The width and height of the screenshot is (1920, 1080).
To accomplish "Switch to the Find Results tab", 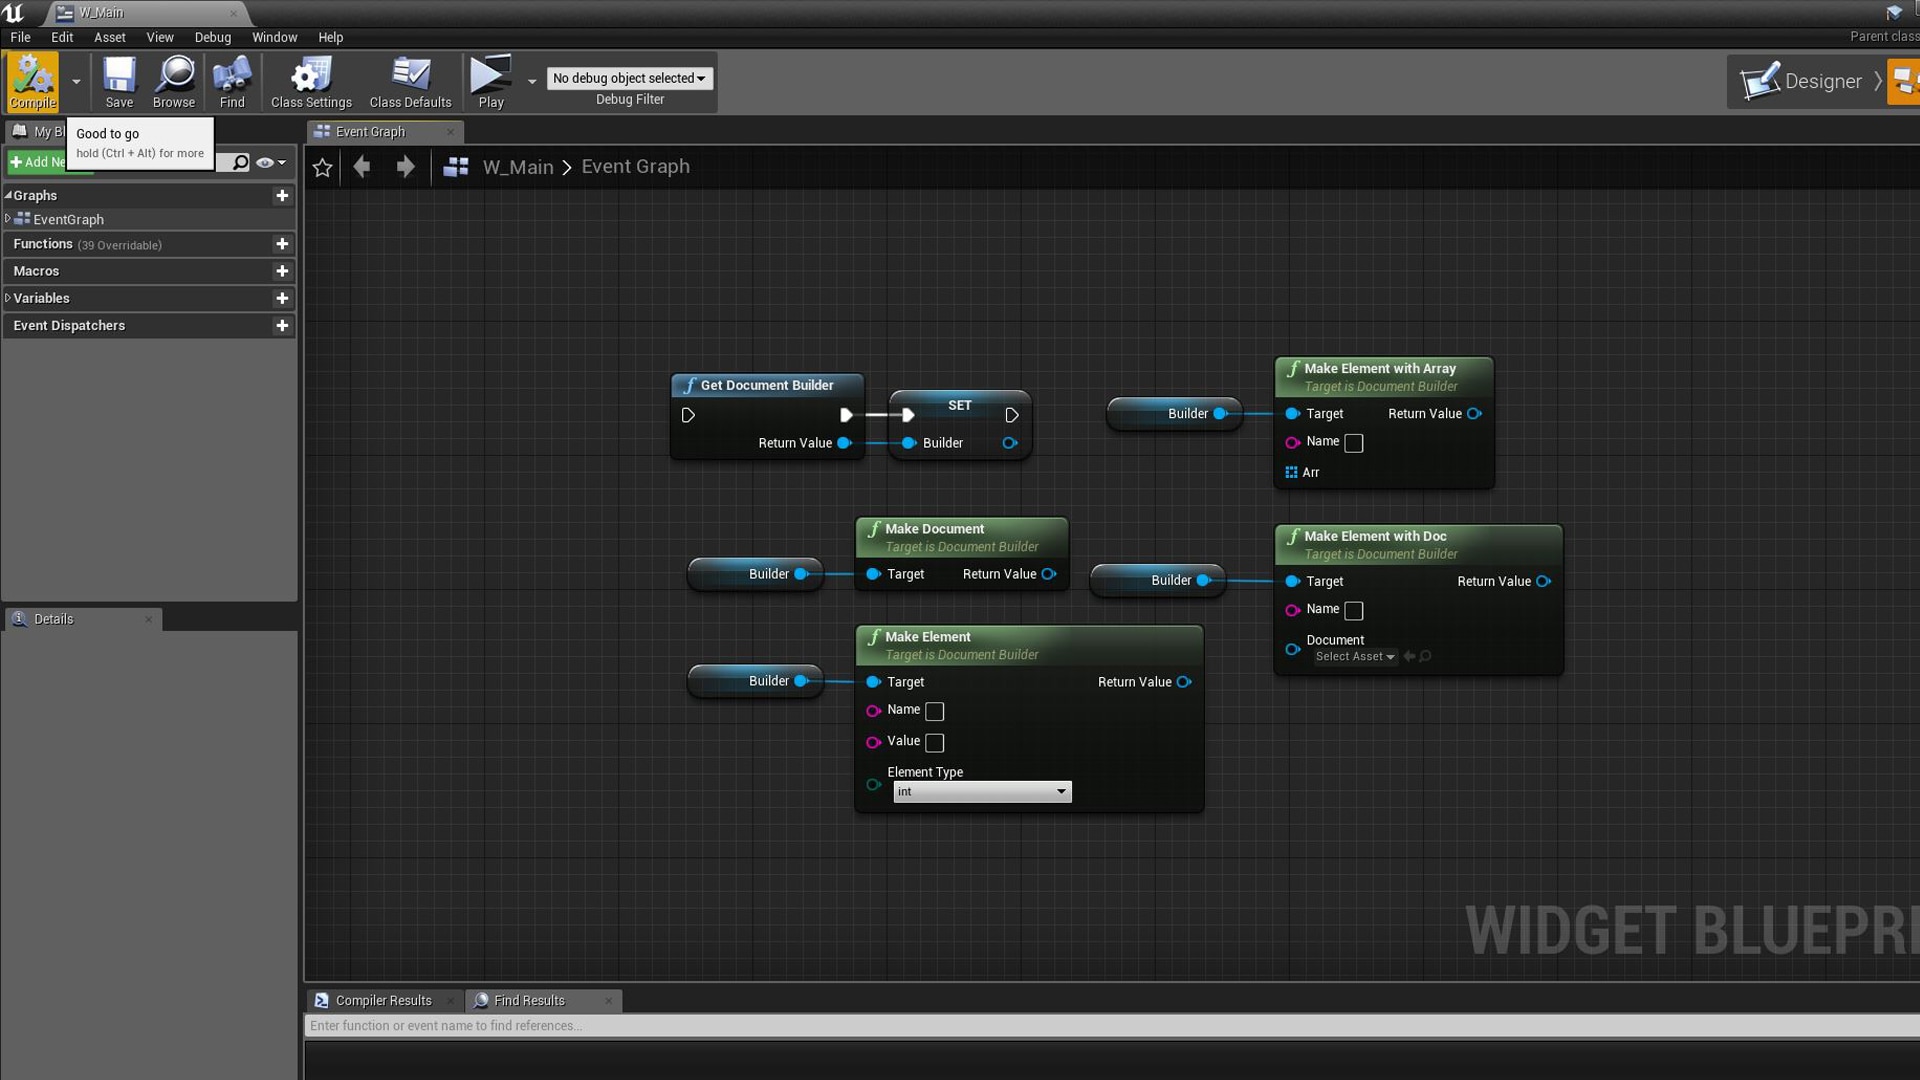I will pos(529,1000).
